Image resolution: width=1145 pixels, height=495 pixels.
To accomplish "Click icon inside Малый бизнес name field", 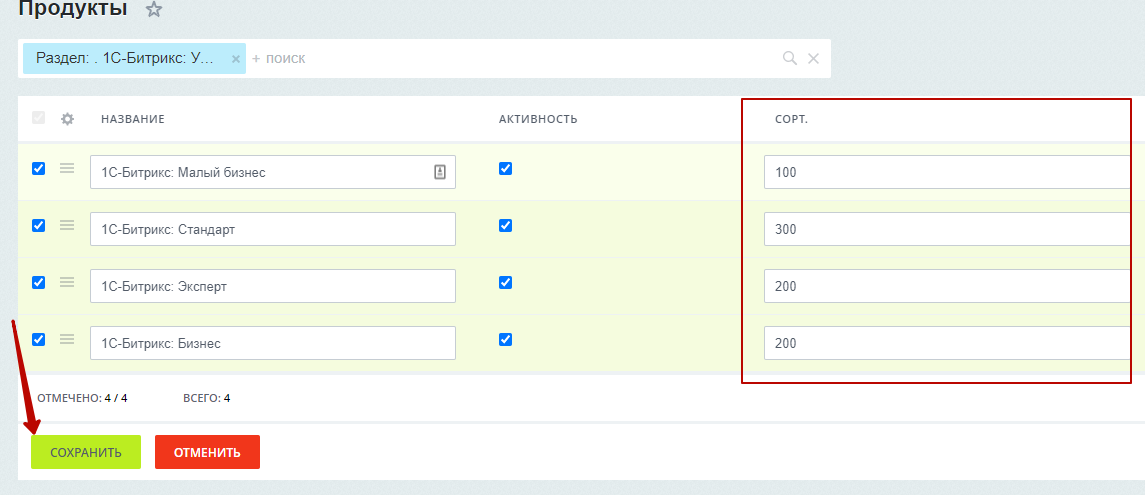I will pos(440,172).
